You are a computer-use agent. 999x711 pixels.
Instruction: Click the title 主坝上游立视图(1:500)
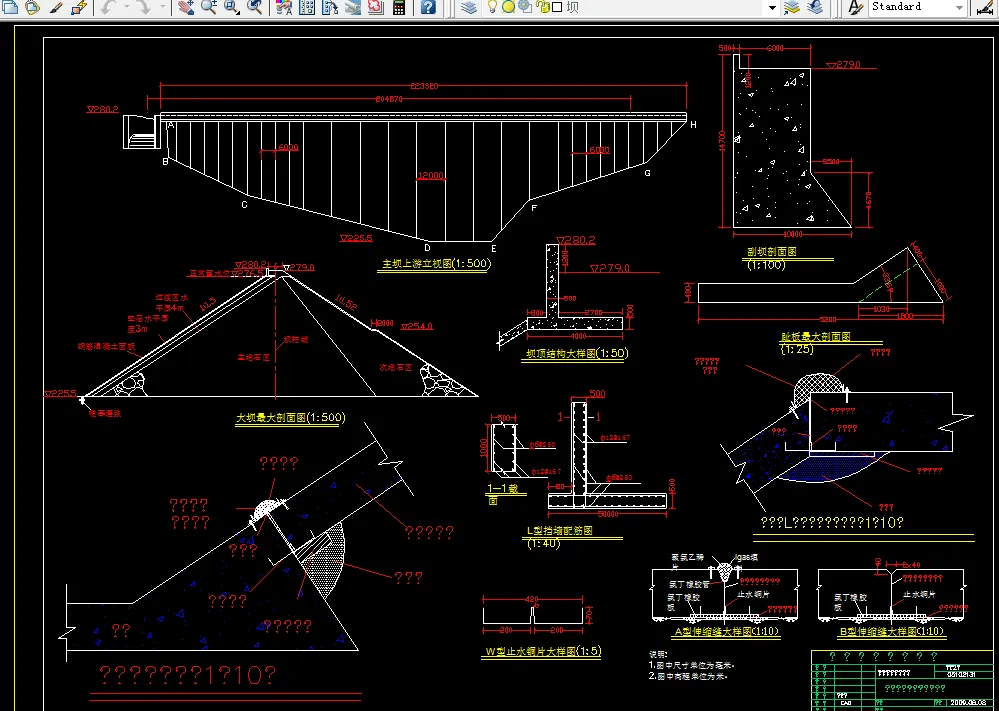coord(436,263)
